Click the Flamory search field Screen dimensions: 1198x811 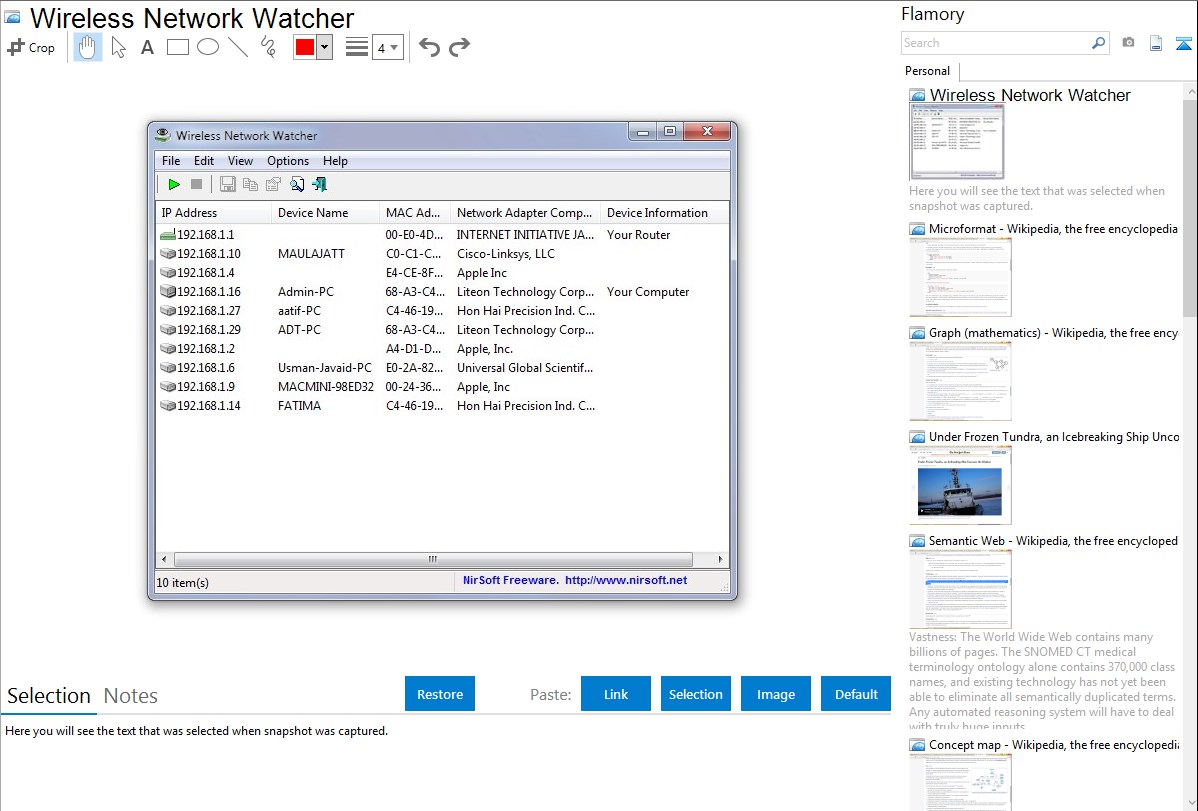[995, 43]
